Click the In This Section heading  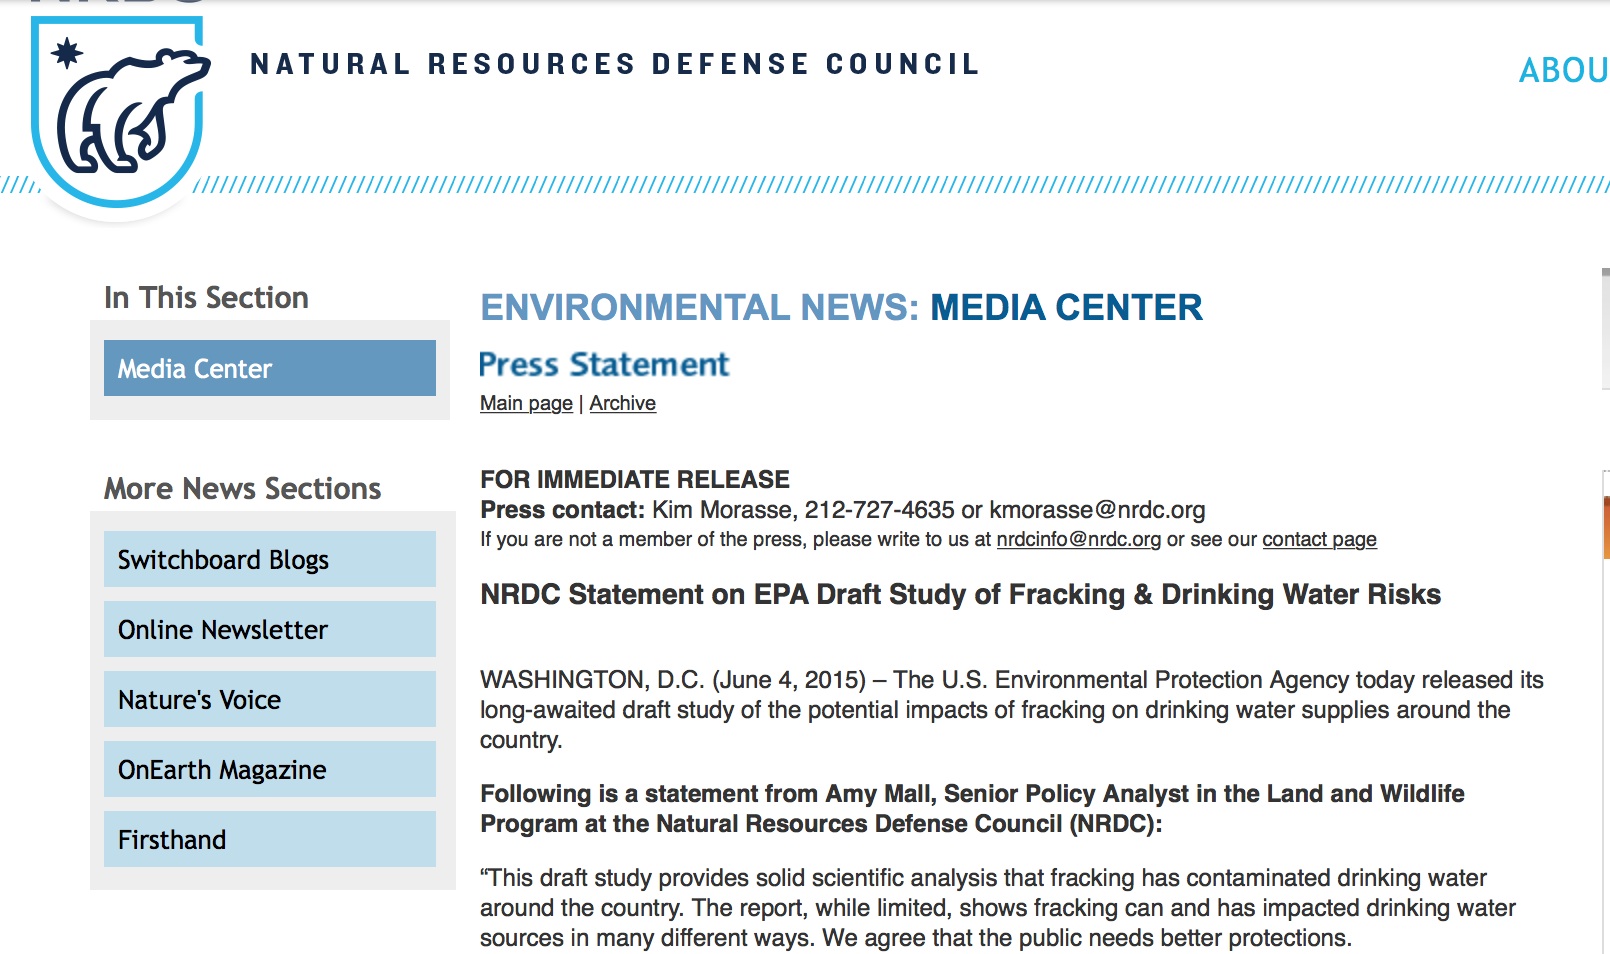click(206, 297)
